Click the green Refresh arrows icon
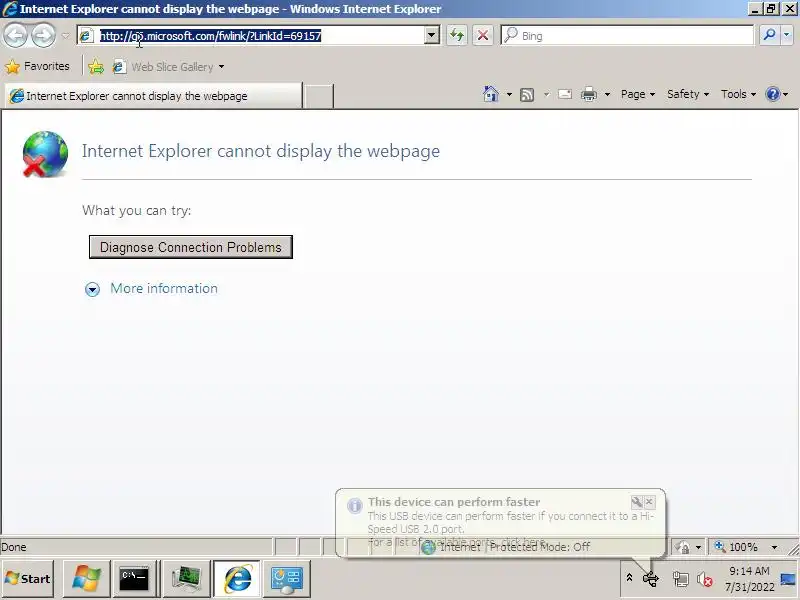Viewport: 800px width, 600px height. 457,36
